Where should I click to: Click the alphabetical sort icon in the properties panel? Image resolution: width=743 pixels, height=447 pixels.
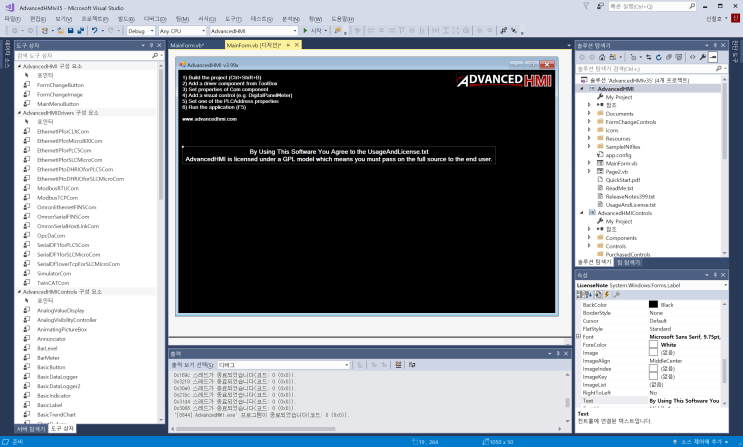[589, 294]
